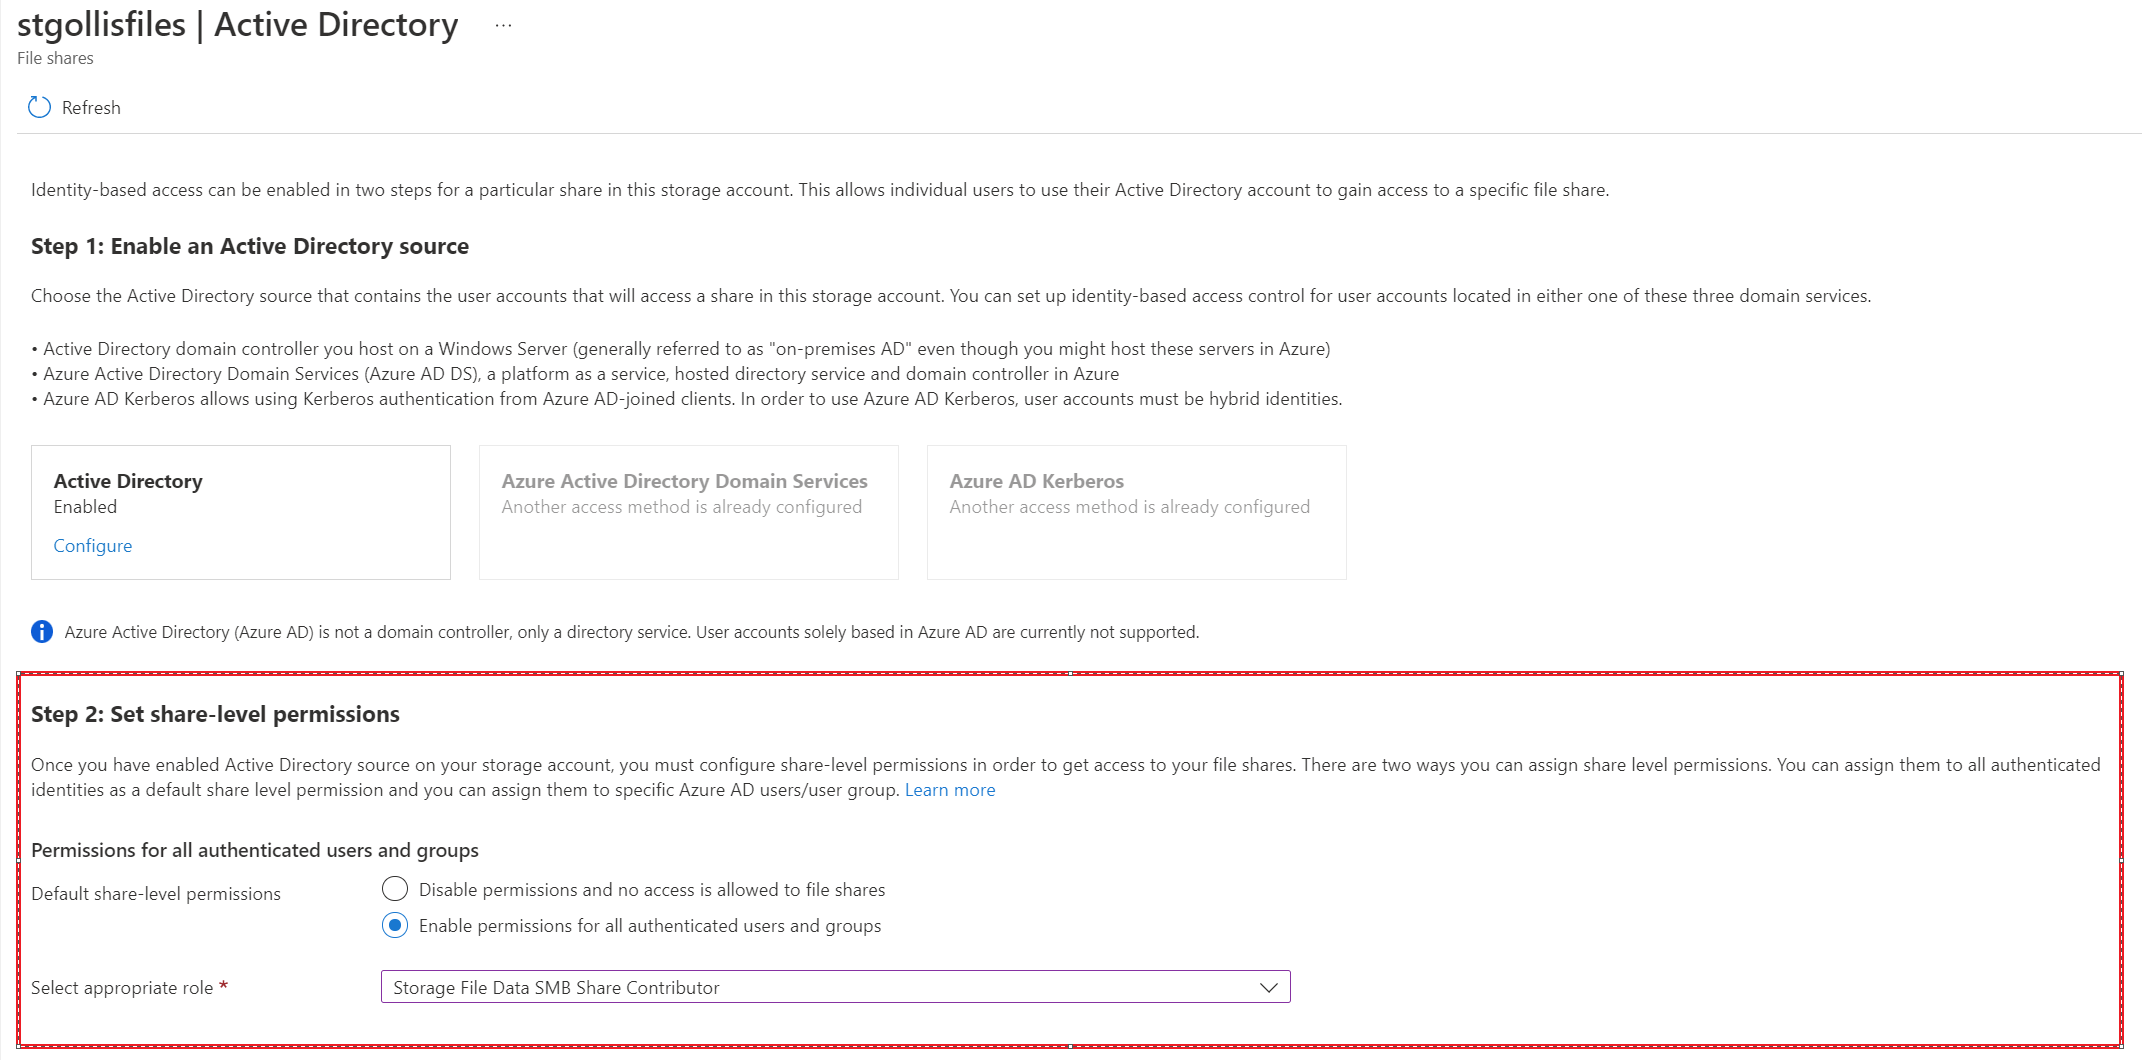Viewport: 2142px width, 1060px height.
Task: Select Azure Active Directory Domain Services card
Action: click(x=689, y=512)
